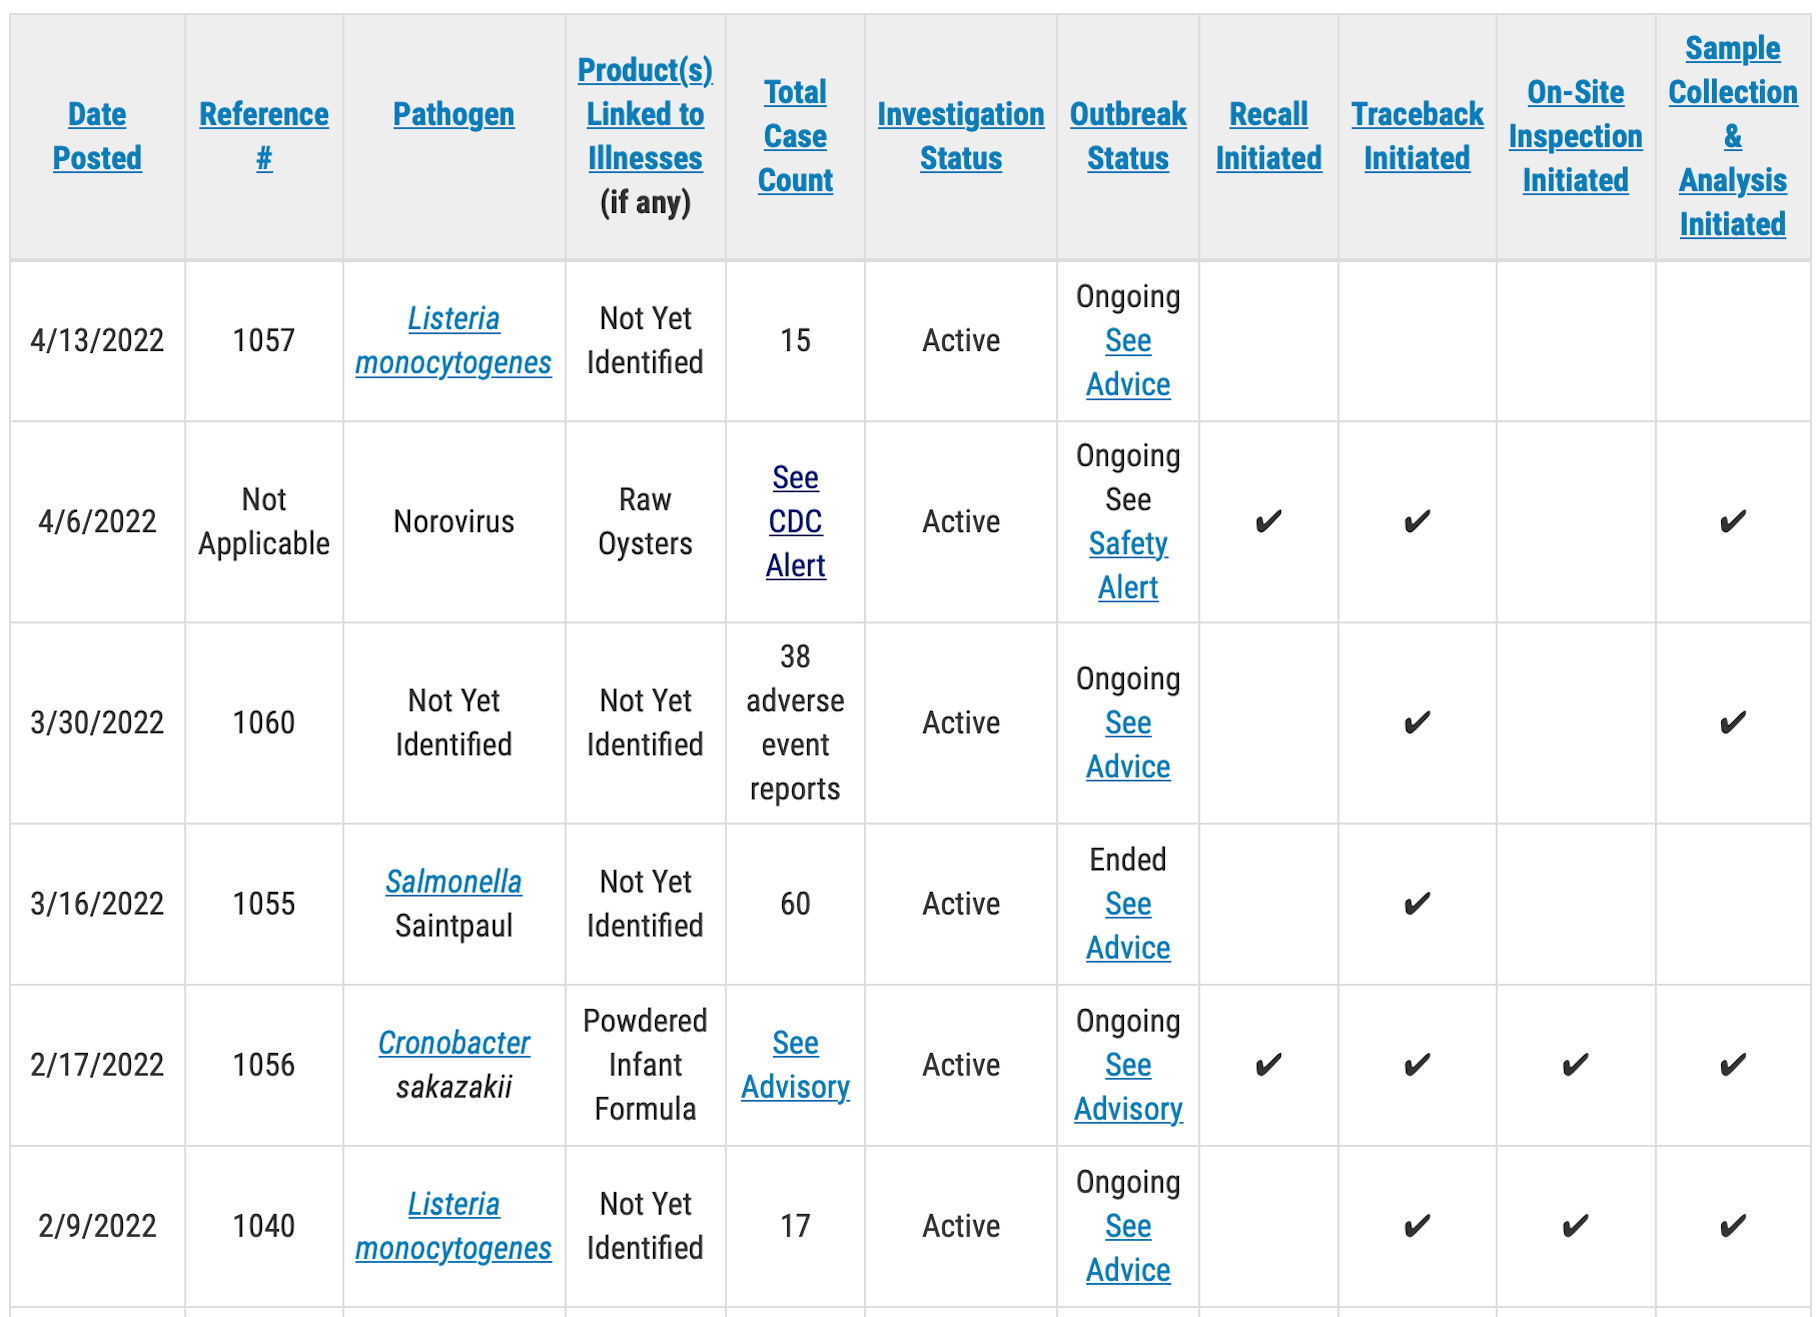Screen dimensions: 1820x1317
Task: Open the See CDC Alert link
Action: point(795,521)
